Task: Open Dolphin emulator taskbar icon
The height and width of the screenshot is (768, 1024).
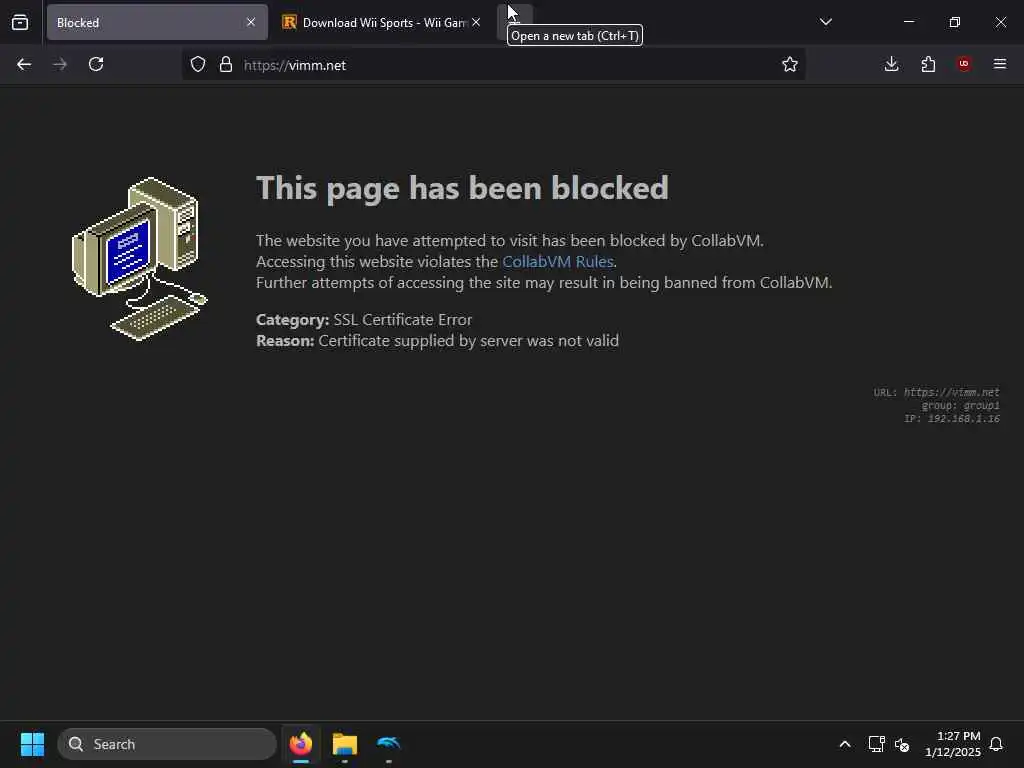Action: point(389,744)
